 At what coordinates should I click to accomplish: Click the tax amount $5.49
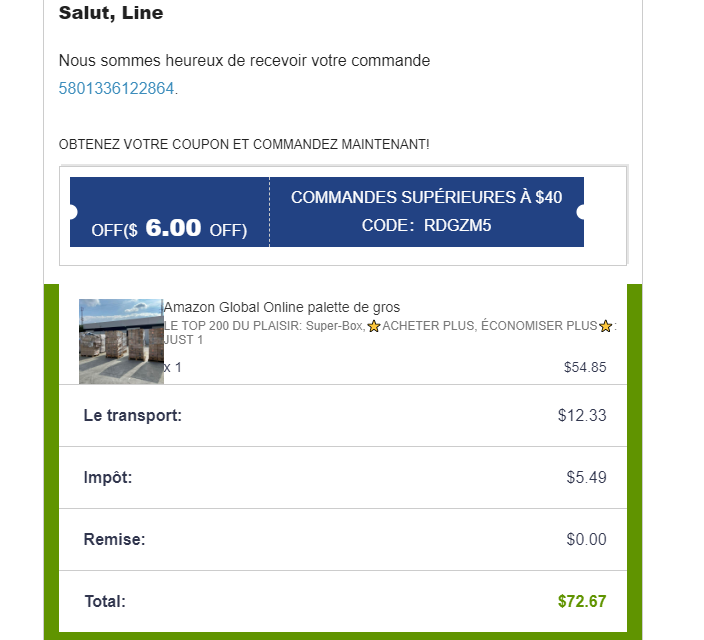click(x=586, y=477)
